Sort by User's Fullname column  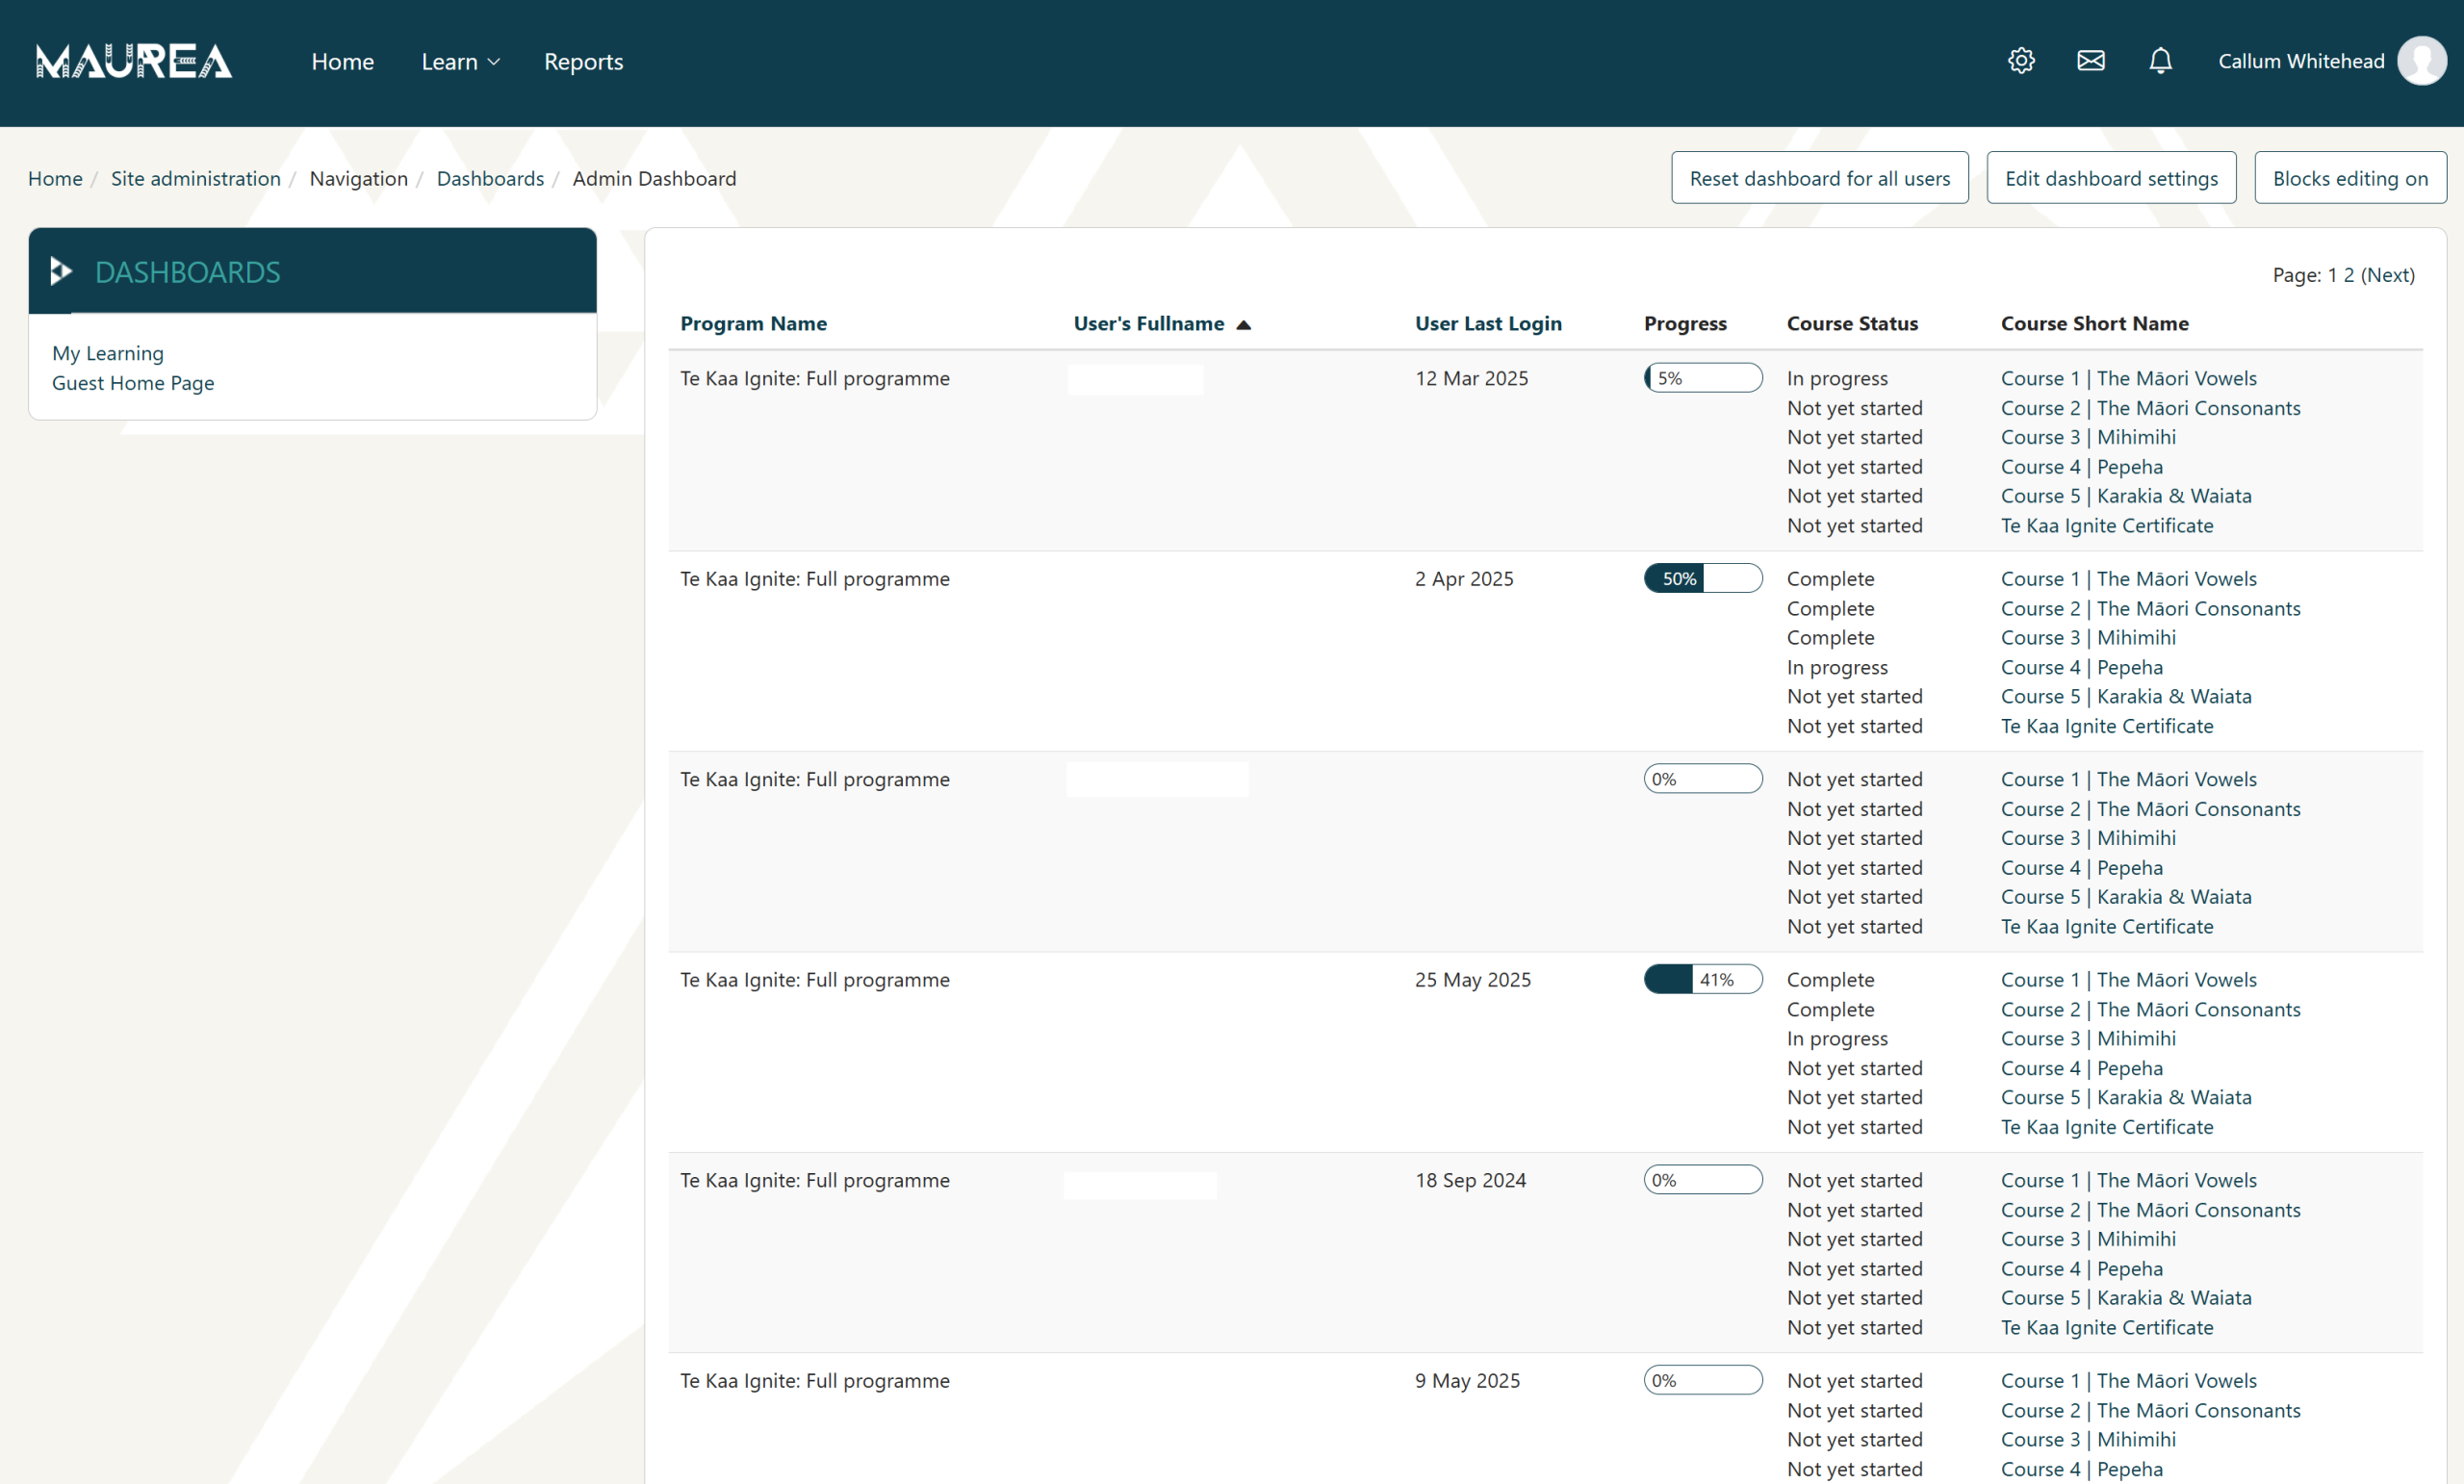pyautogui.click(x=1149, y=323)
